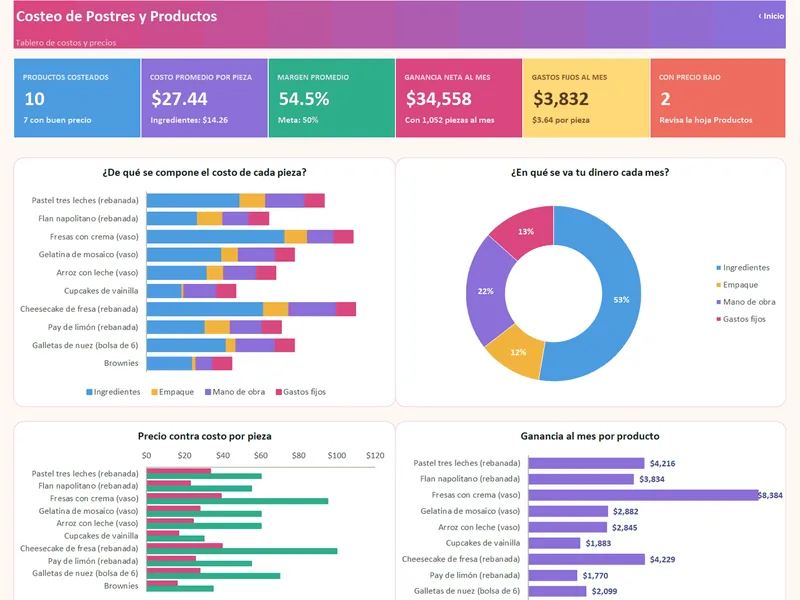Click Cupcakes de vainilla stacked cost bar

point(191,291)
